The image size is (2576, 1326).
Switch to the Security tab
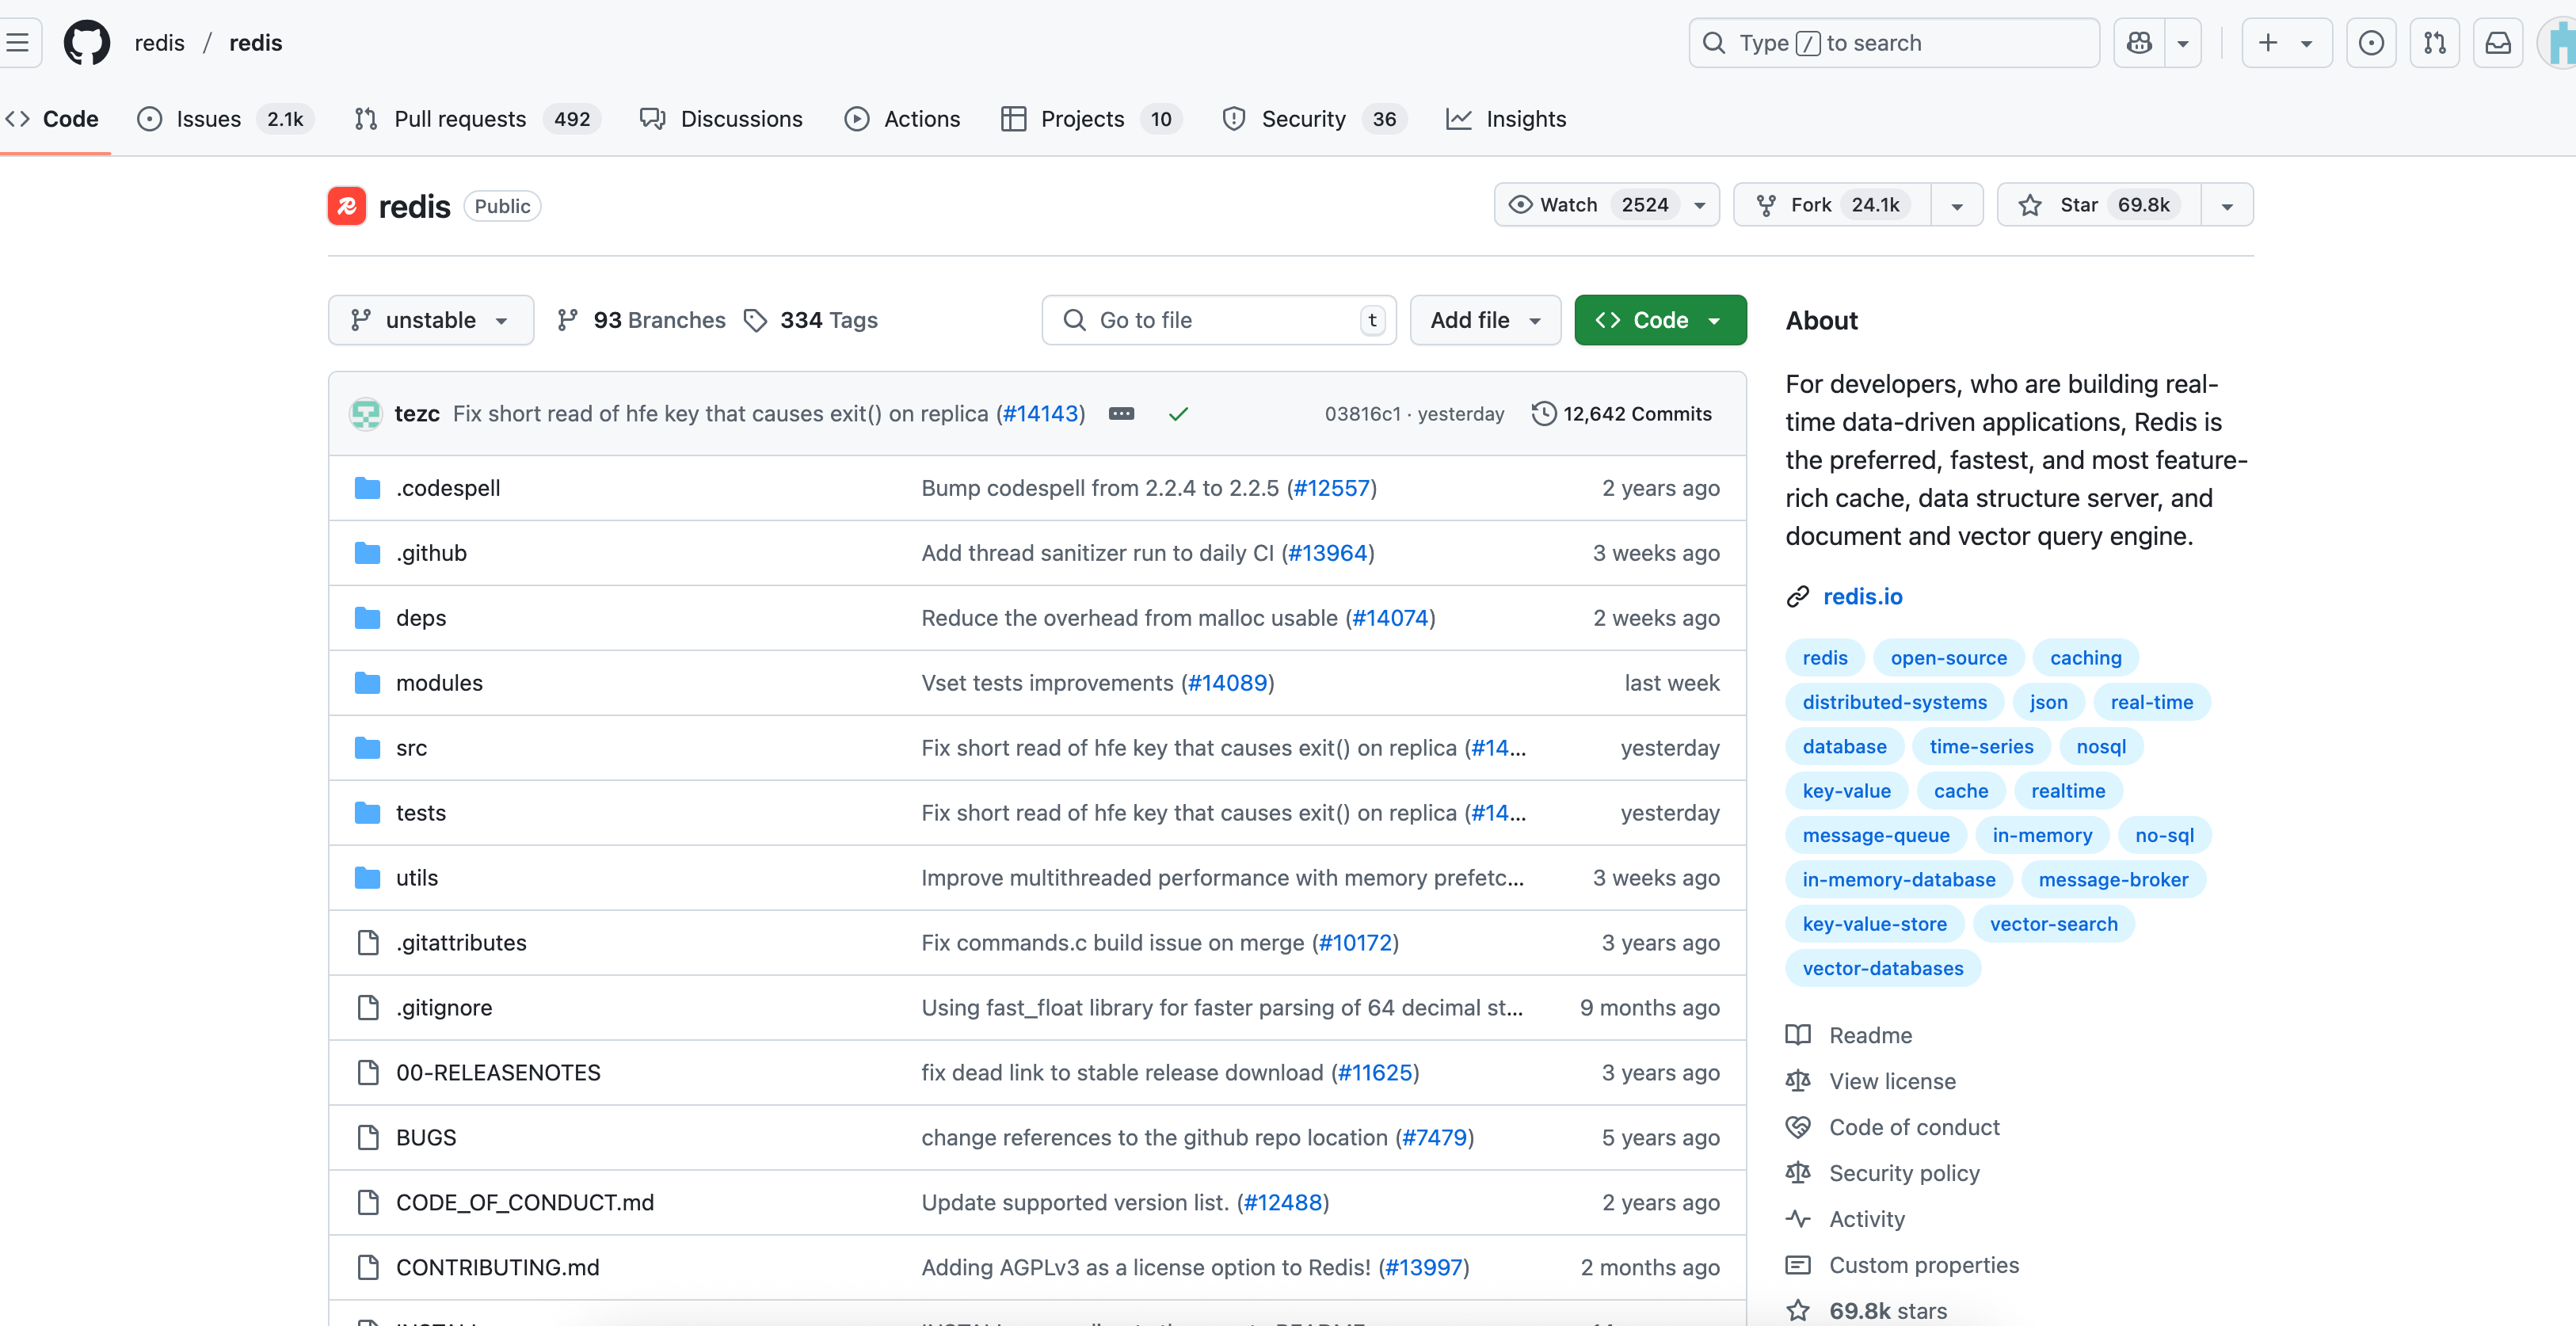click(1314, 119)
